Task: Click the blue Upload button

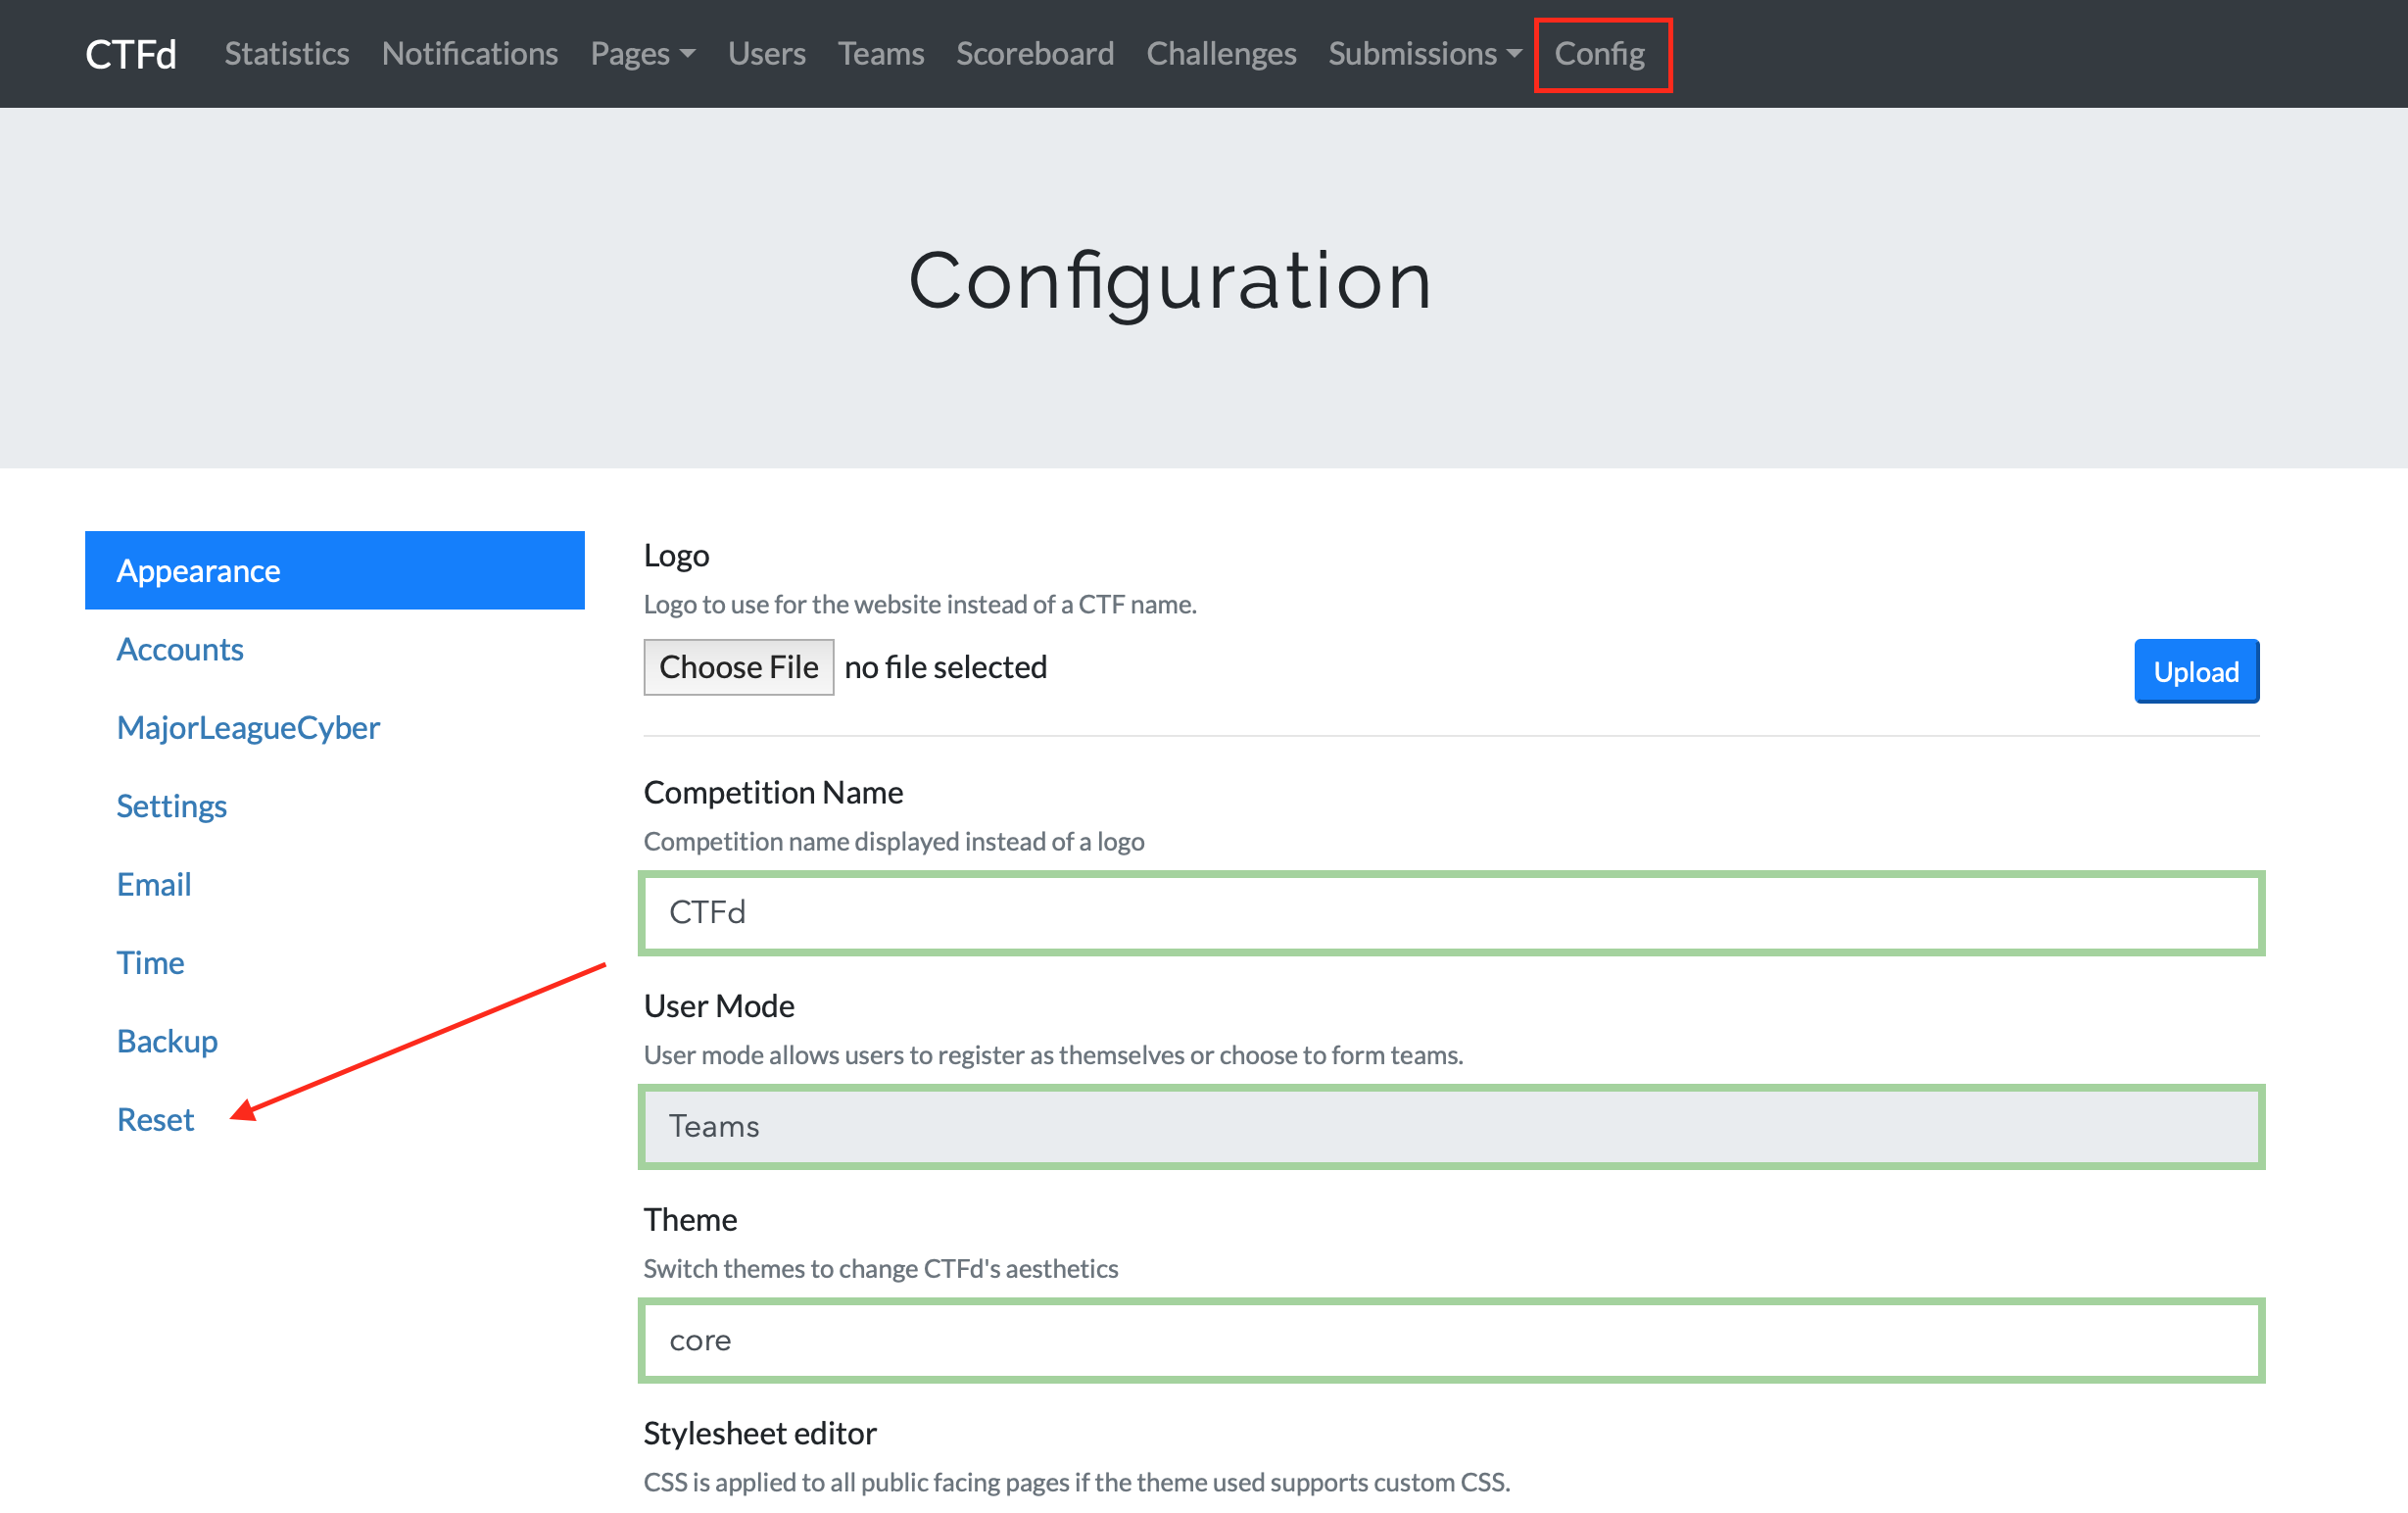Action: pos(2195,671)
